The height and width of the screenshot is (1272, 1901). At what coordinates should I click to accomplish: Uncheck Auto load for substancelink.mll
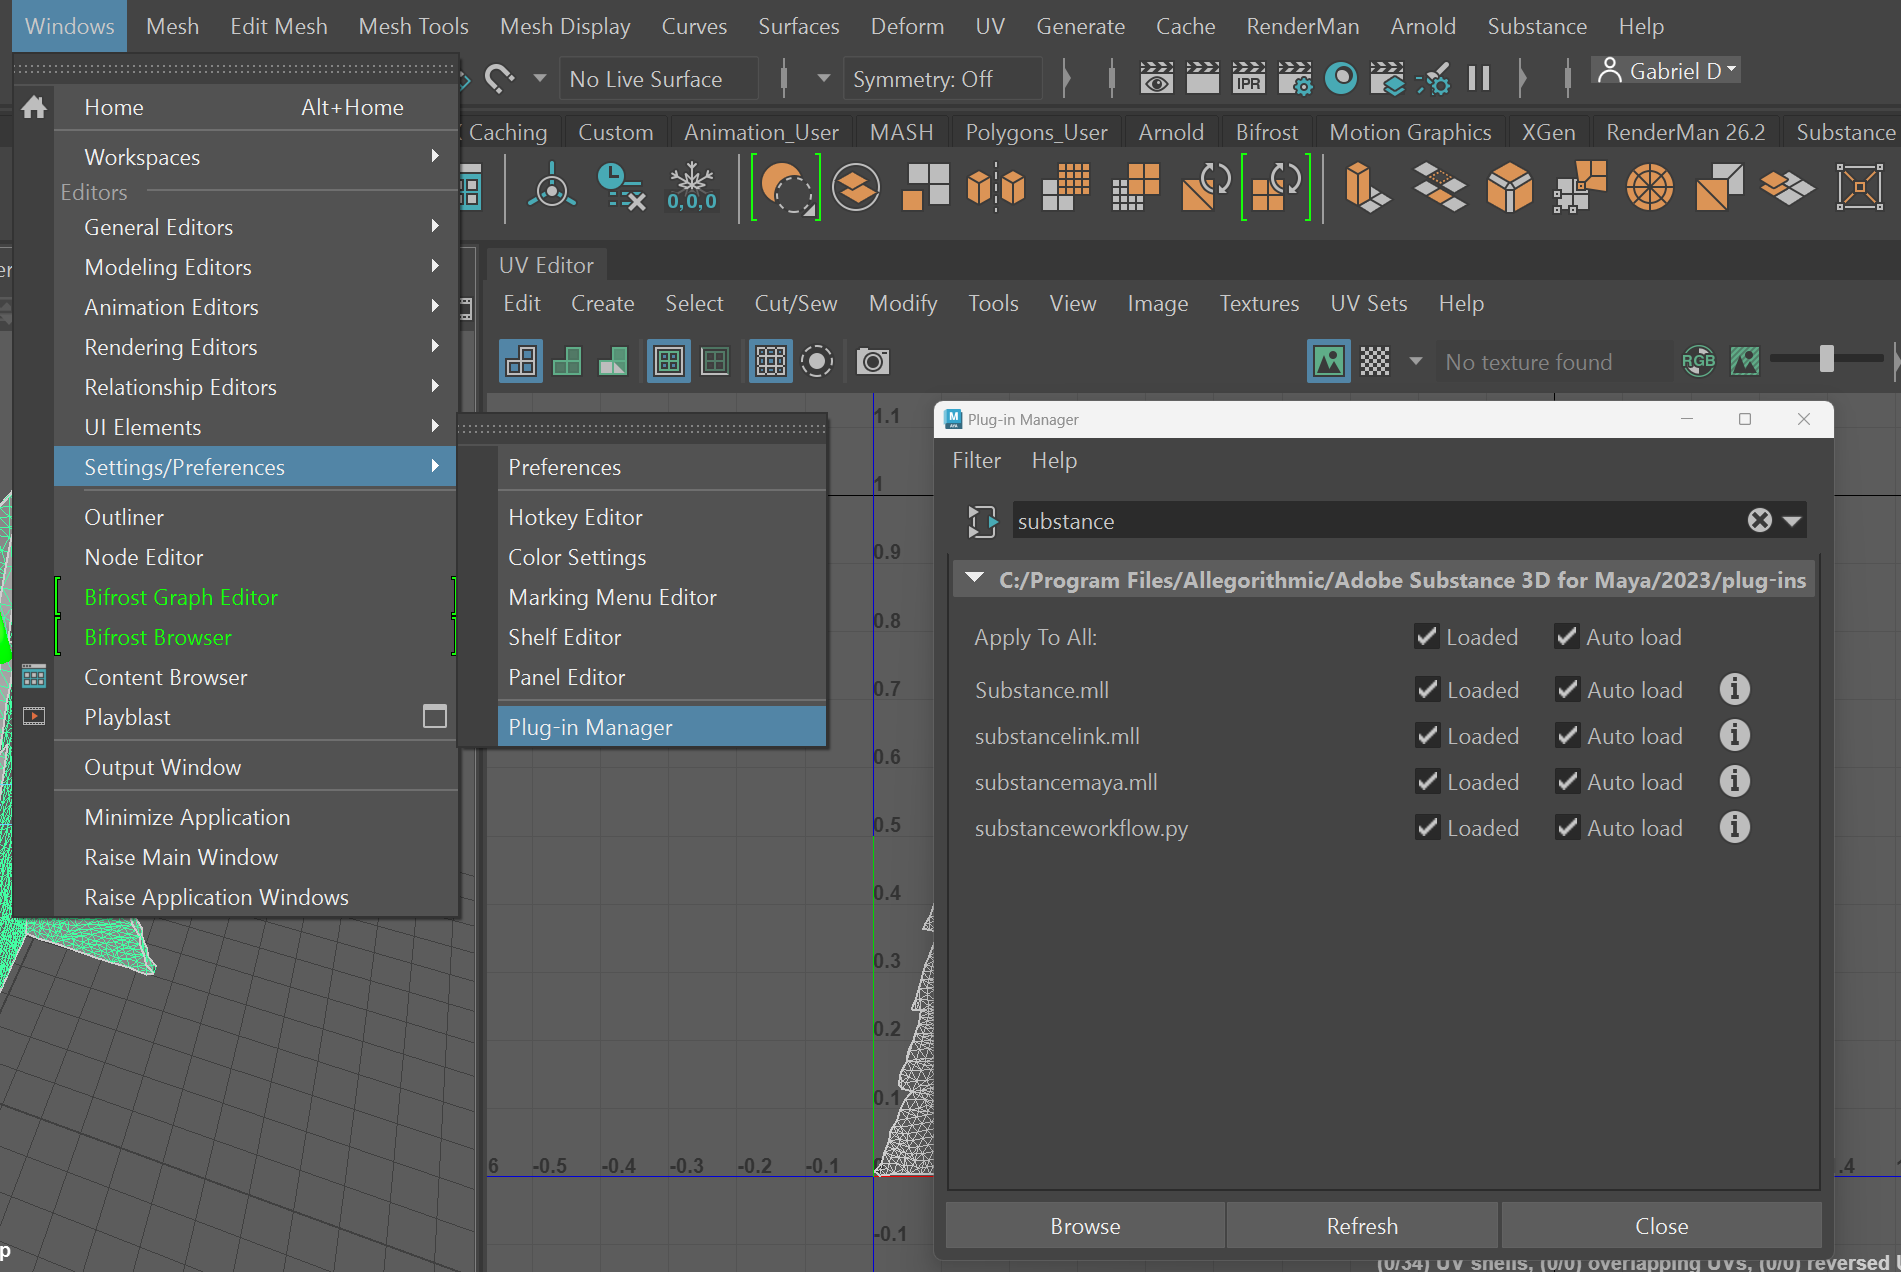[1567, 735]
